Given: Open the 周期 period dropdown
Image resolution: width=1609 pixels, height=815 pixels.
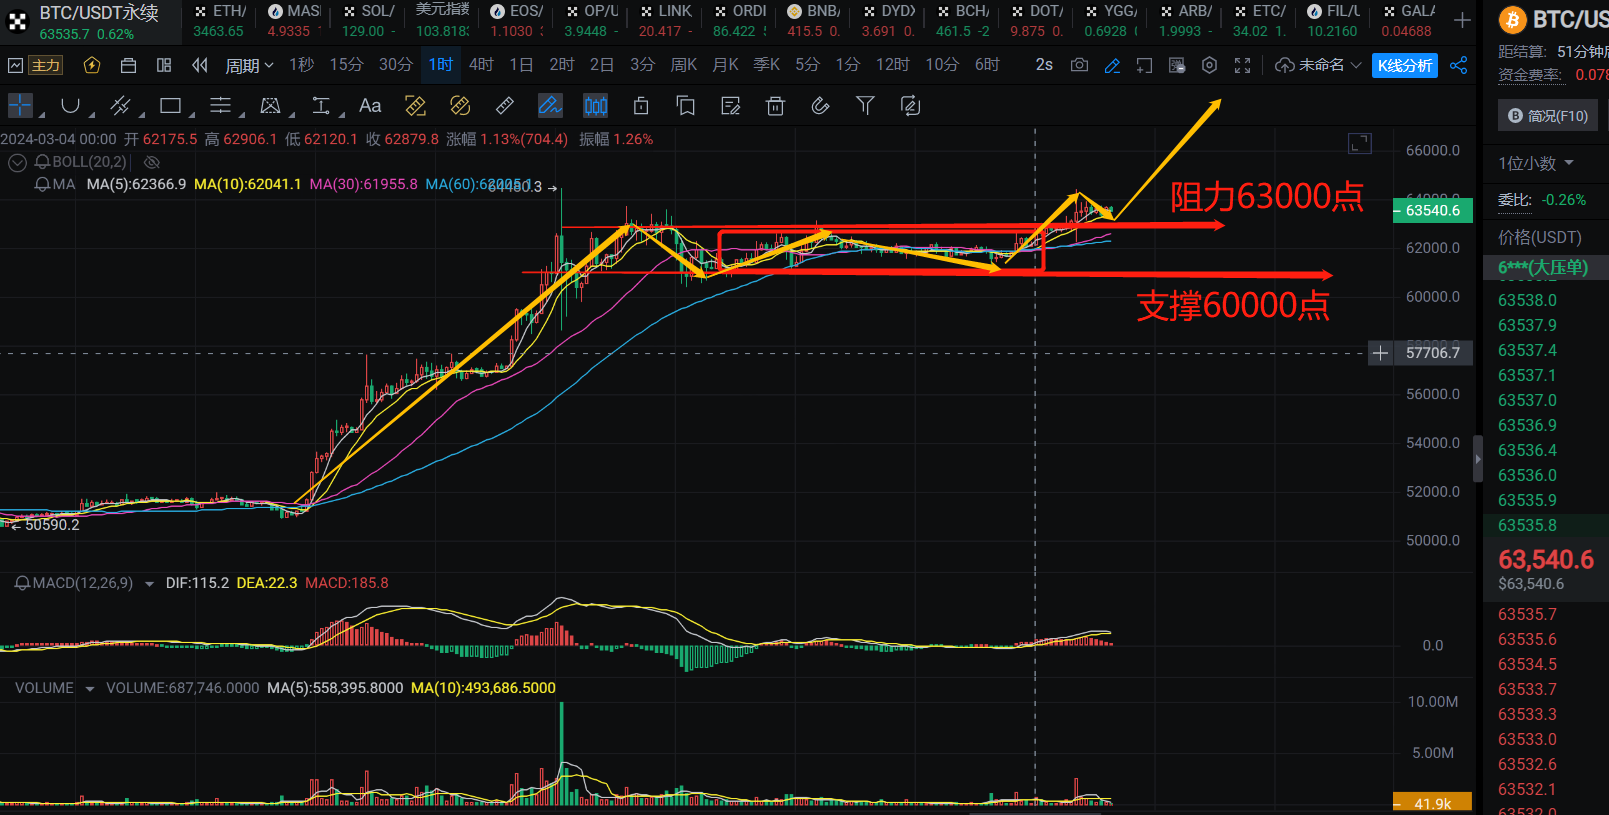Looking at the screenshot, I should [249, 65].
